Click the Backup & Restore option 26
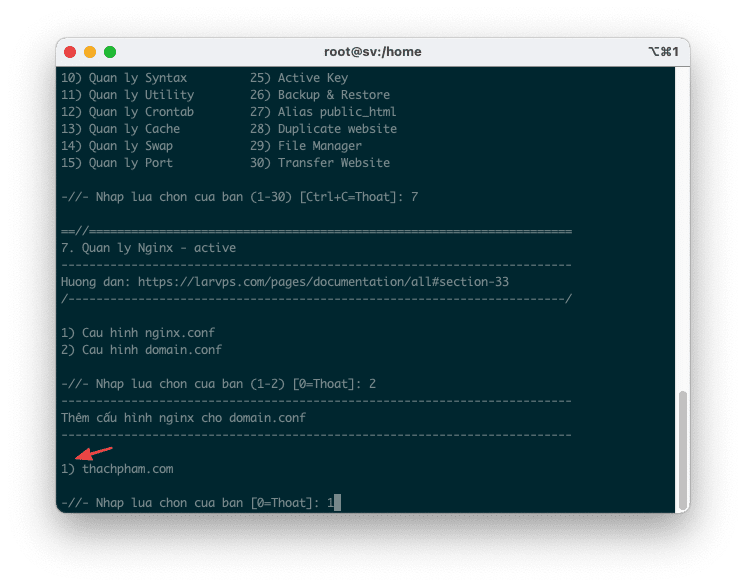This screenshot has width=746, height=587. [x=319, y=95]
